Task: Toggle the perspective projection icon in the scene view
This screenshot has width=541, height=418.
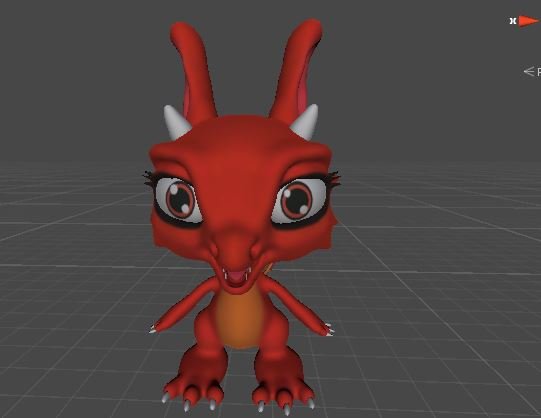Action: pyautogui.click(x=529, y=71)
